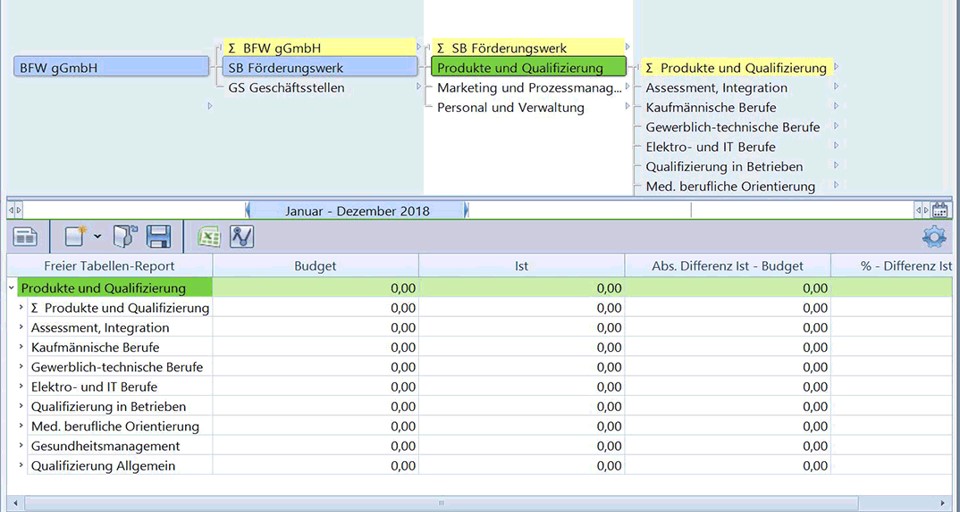The width and height of the screenshot is (960, 512).
Task: Select BFW gGmbH root node
Action: tap(111, 68)
